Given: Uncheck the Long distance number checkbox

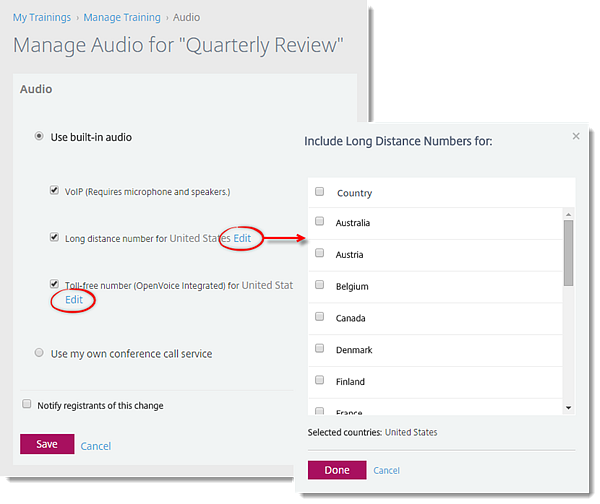Looking at the screenshot, I should (55, 238).
